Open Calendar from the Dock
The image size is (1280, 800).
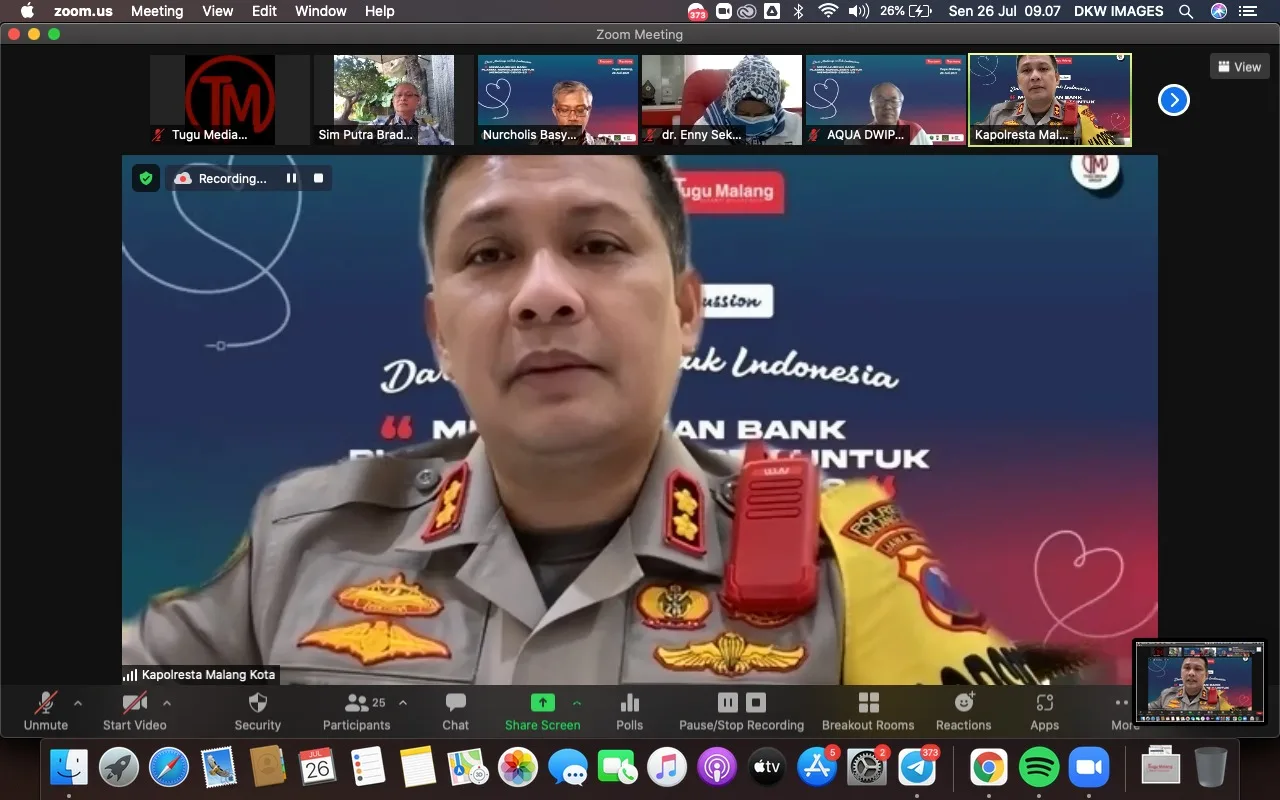pos(318,768)
